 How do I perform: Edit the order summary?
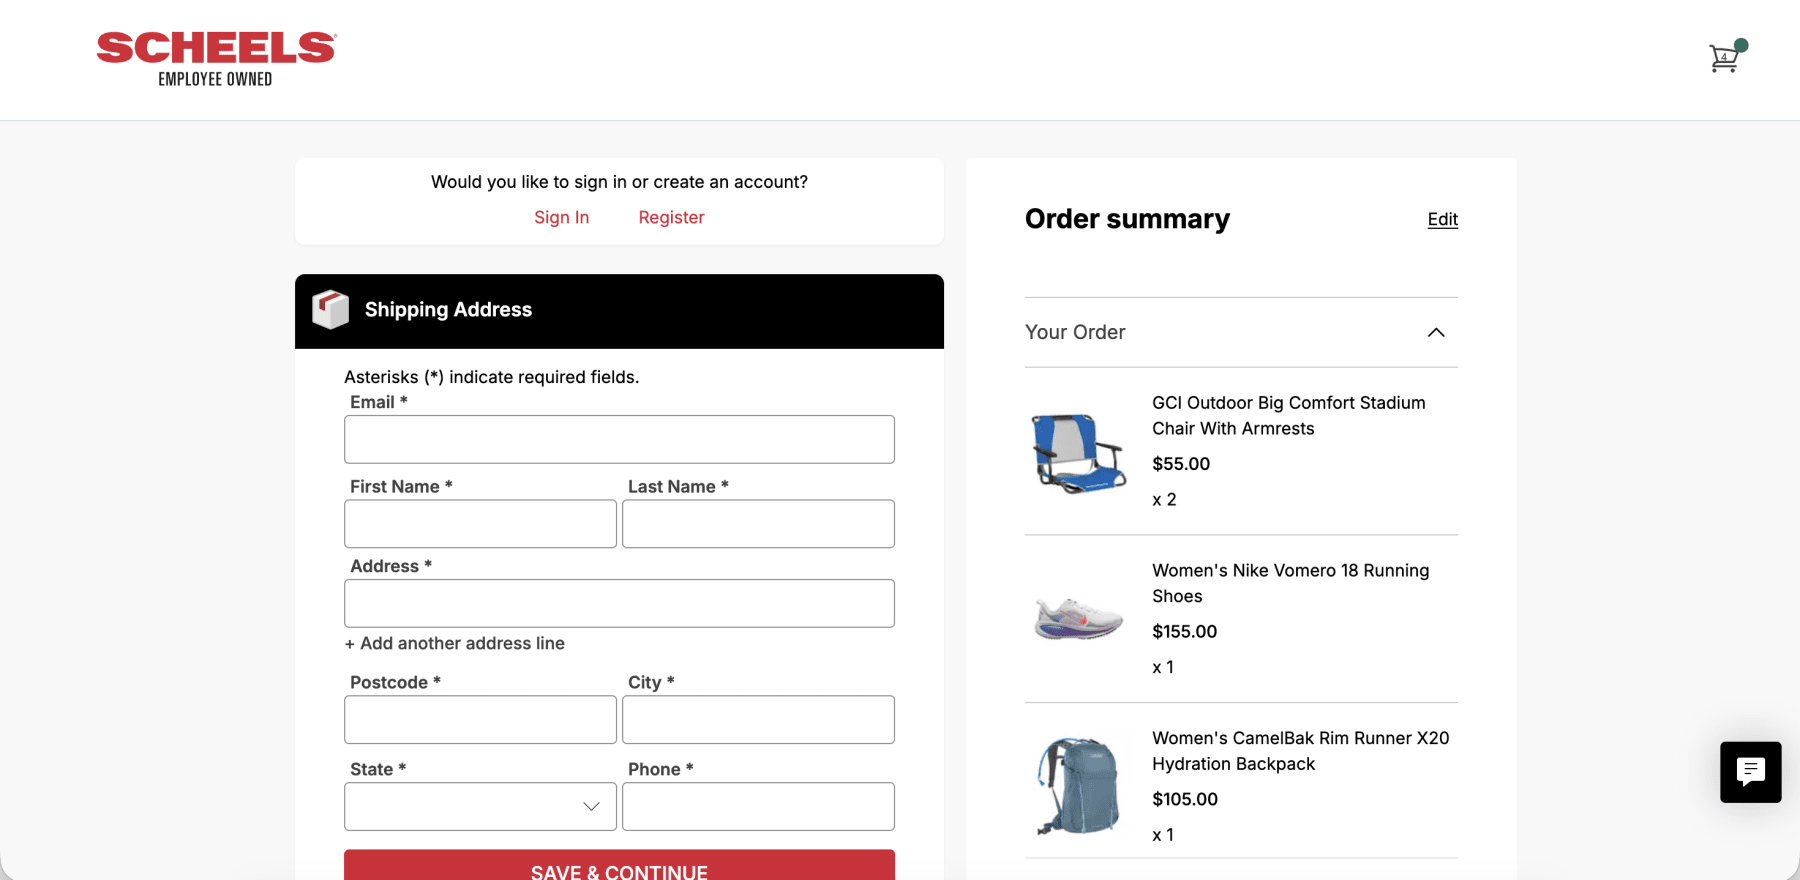coord(1442,219)
